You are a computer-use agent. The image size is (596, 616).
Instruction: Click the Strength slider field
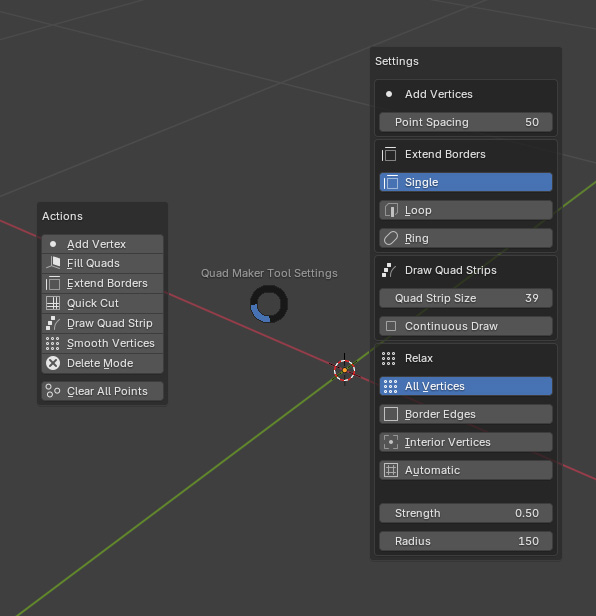[x=466, y=513]
